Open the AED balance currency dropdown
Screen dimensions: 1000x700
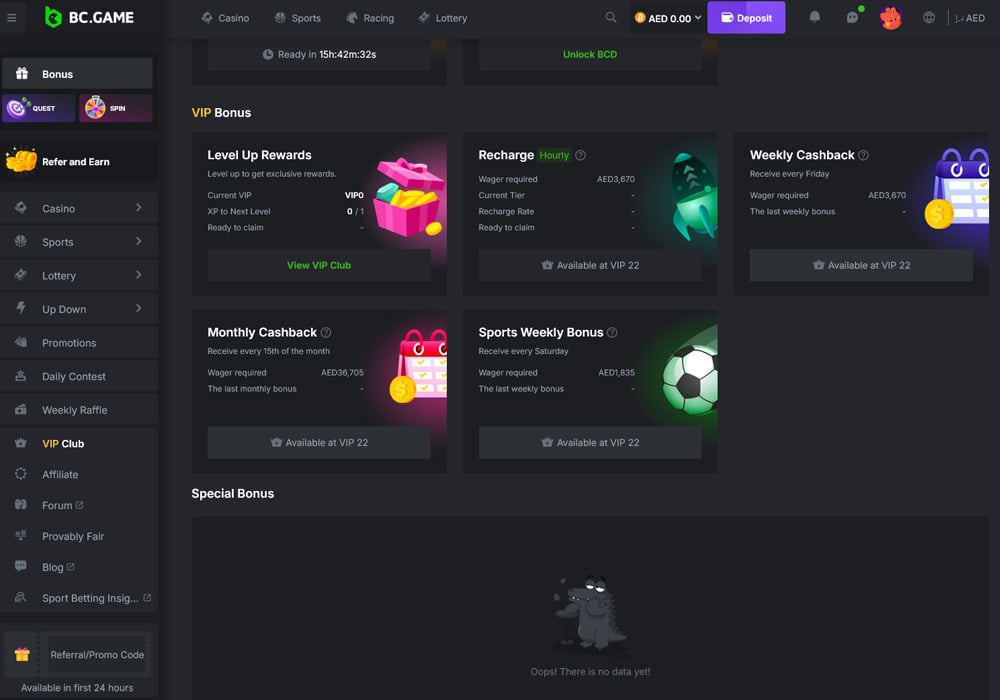pos(668,18)
